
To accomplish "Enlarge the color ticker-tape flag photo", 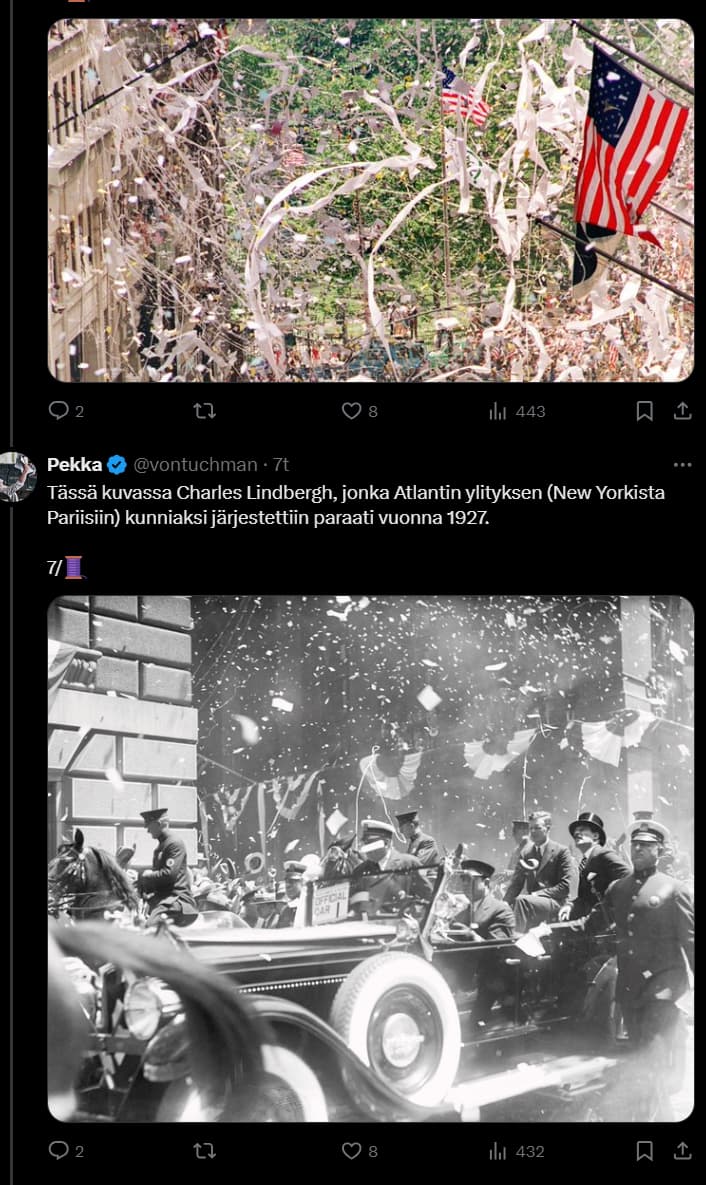I will coord(370,200).
